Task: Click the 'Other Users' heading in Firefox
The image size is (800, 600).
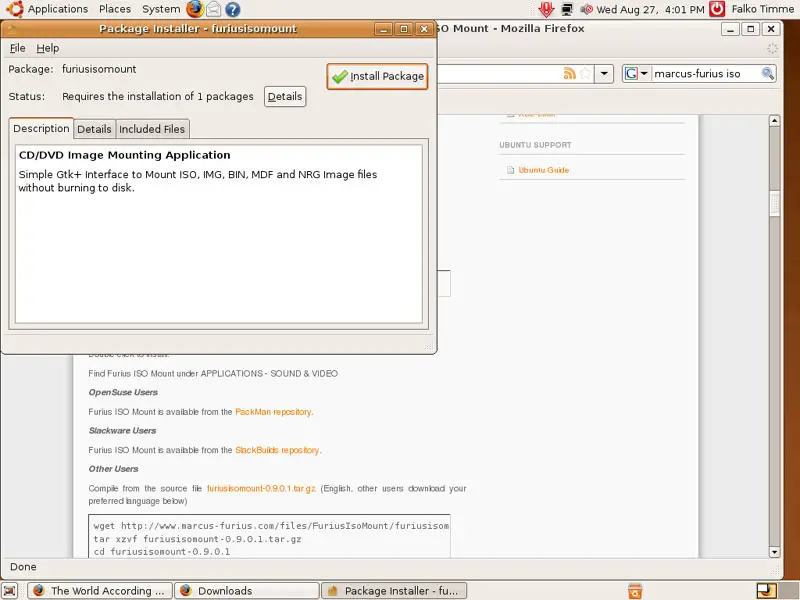Action: [113, 469]
